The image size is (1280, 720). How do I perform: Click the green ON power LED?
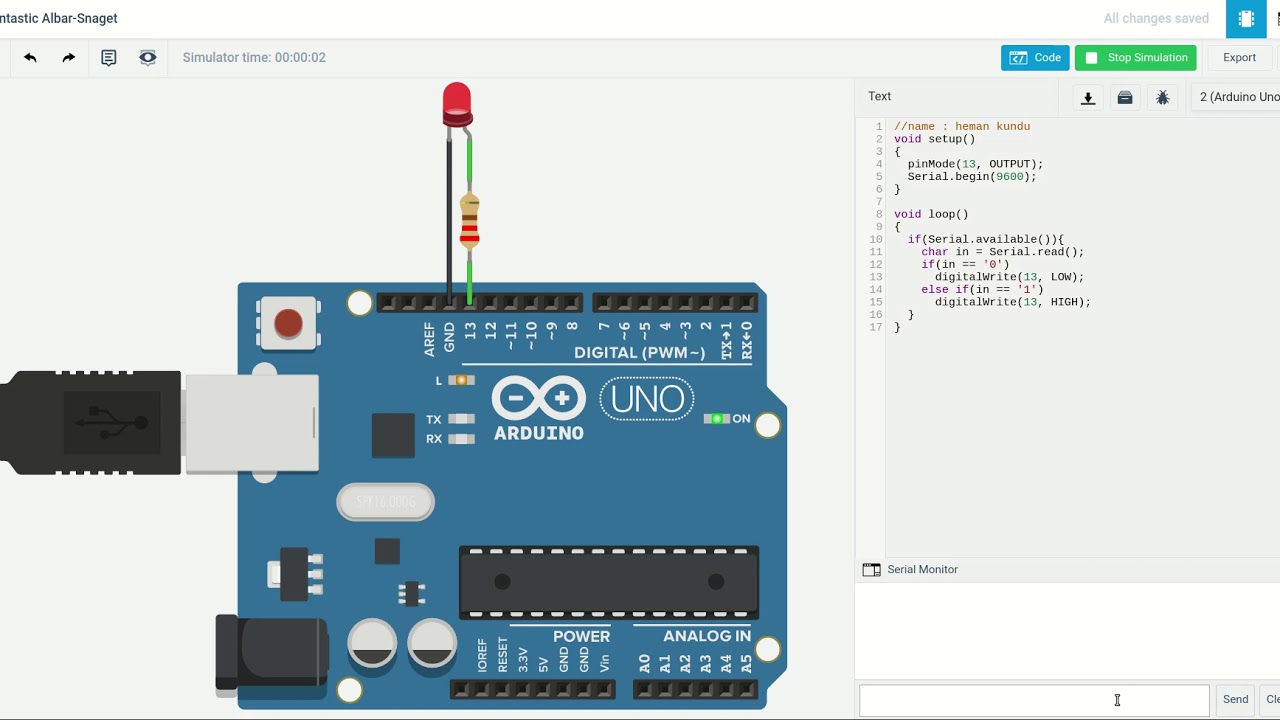coord(716,419)
